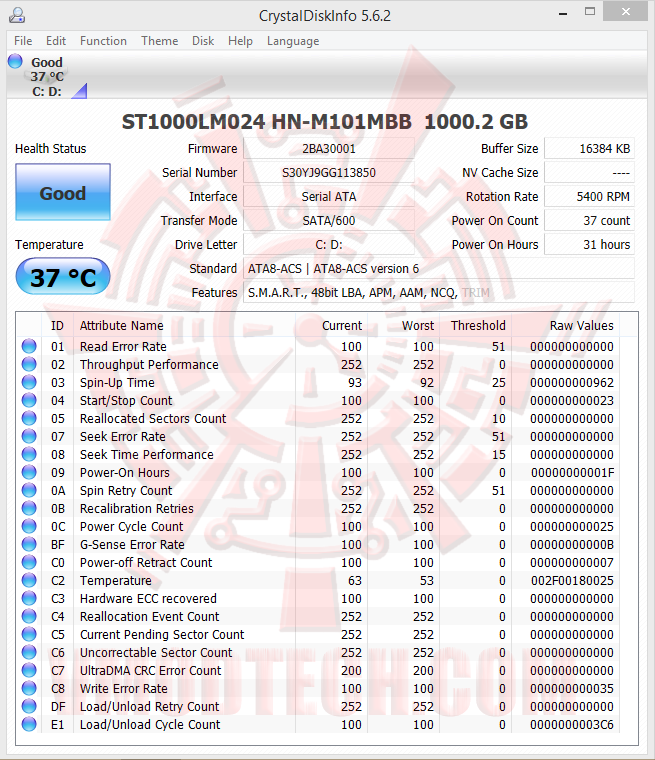655x760 pixels.
Task: Click status orb for G-Sense Error Rate
Action: (29, 544)
